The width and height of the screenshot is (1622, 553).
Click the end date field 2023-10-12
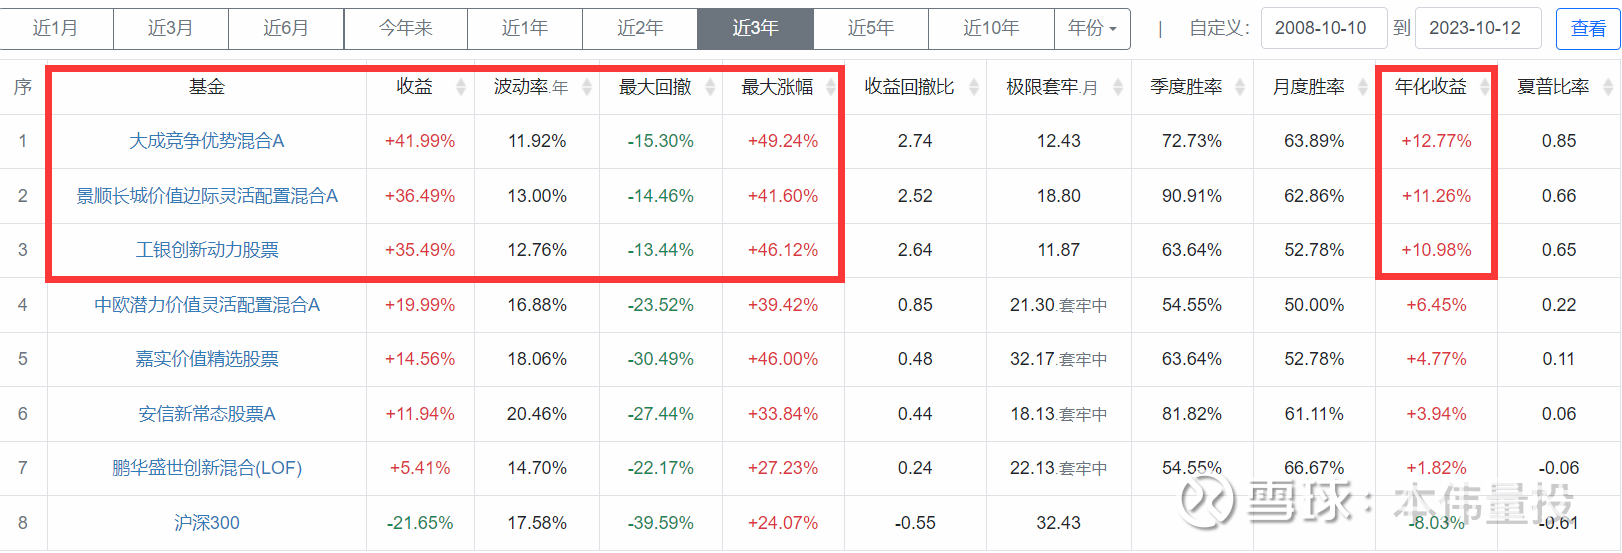pos(1476,28)
